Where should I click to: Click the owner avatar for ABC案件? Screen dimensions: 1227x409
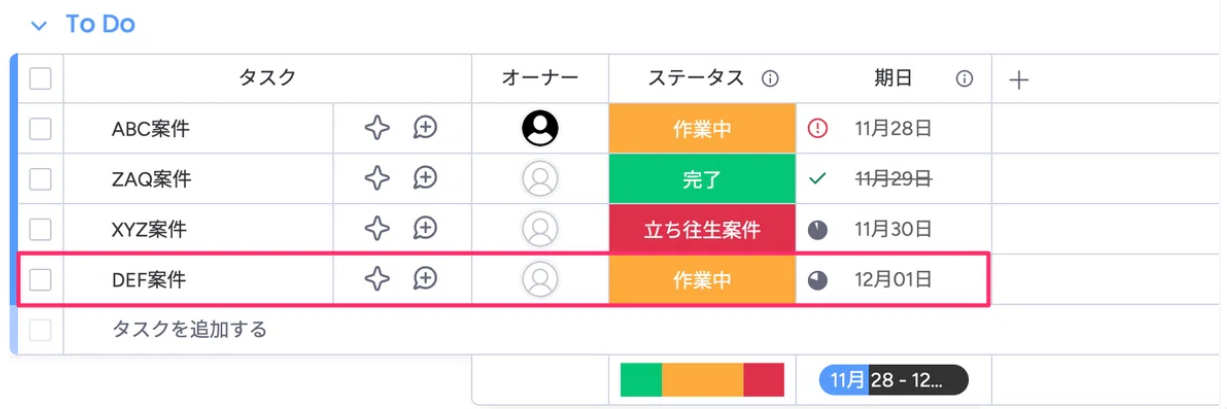pos(540,128)
